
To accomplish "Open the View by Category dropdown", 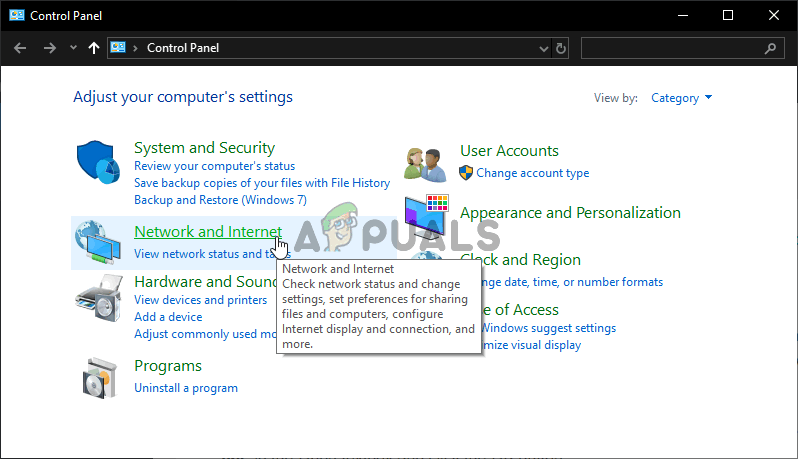I will pos(682,98).
